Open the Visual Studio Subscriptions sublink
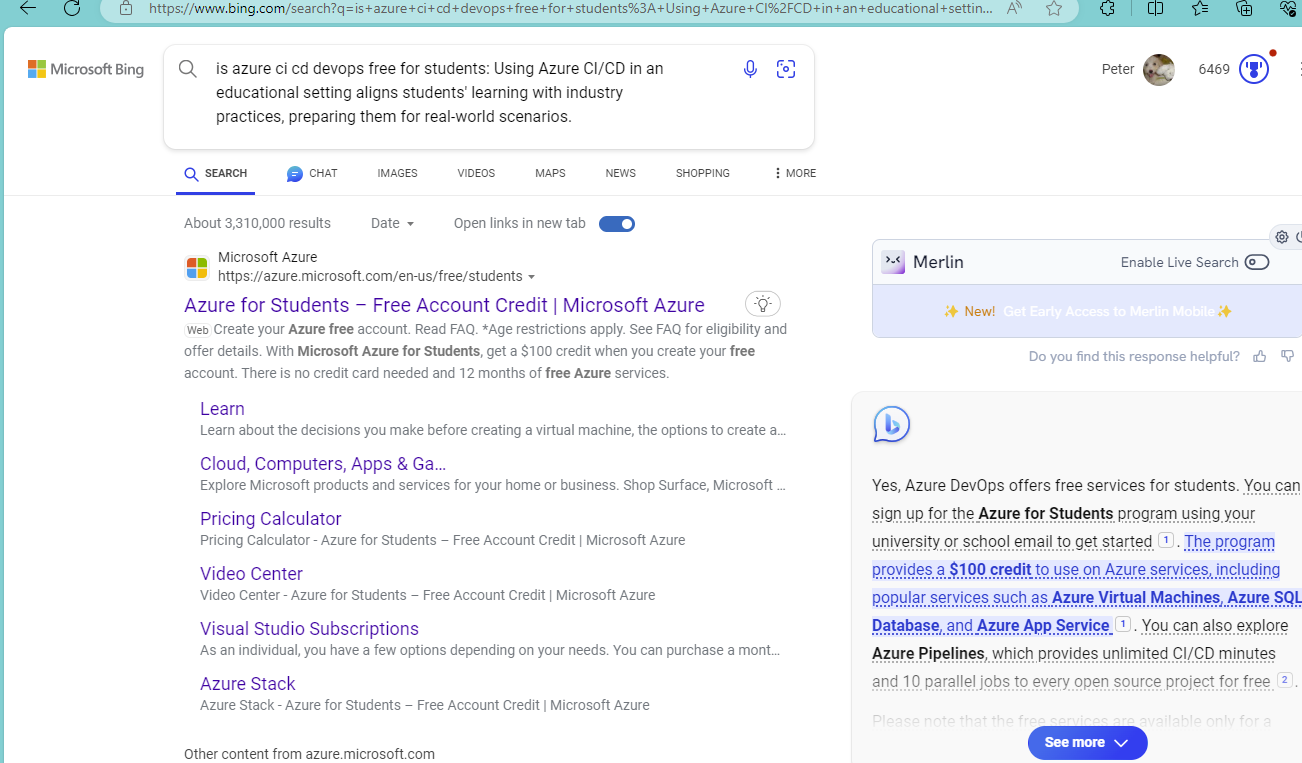The height and width of the screenshot is (763, 1302). point(309,629)
